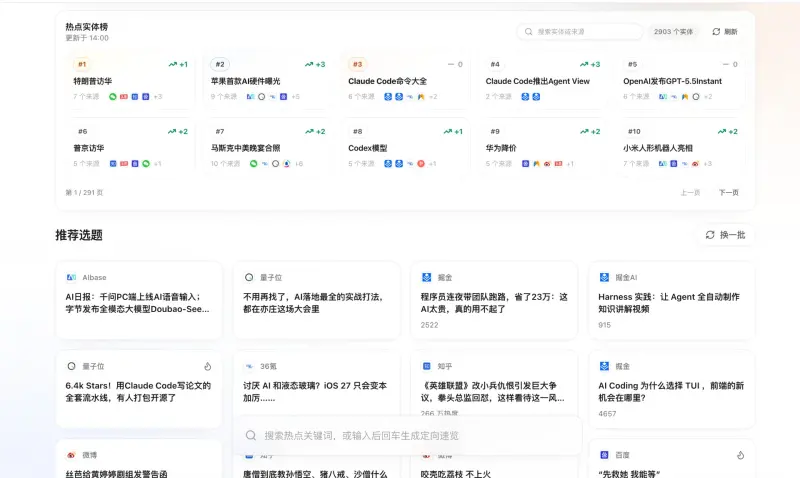This screenshot has width=800, height=478.
Task: Click 第 1 / 291 页 page indicator
Action: [84, 192]
